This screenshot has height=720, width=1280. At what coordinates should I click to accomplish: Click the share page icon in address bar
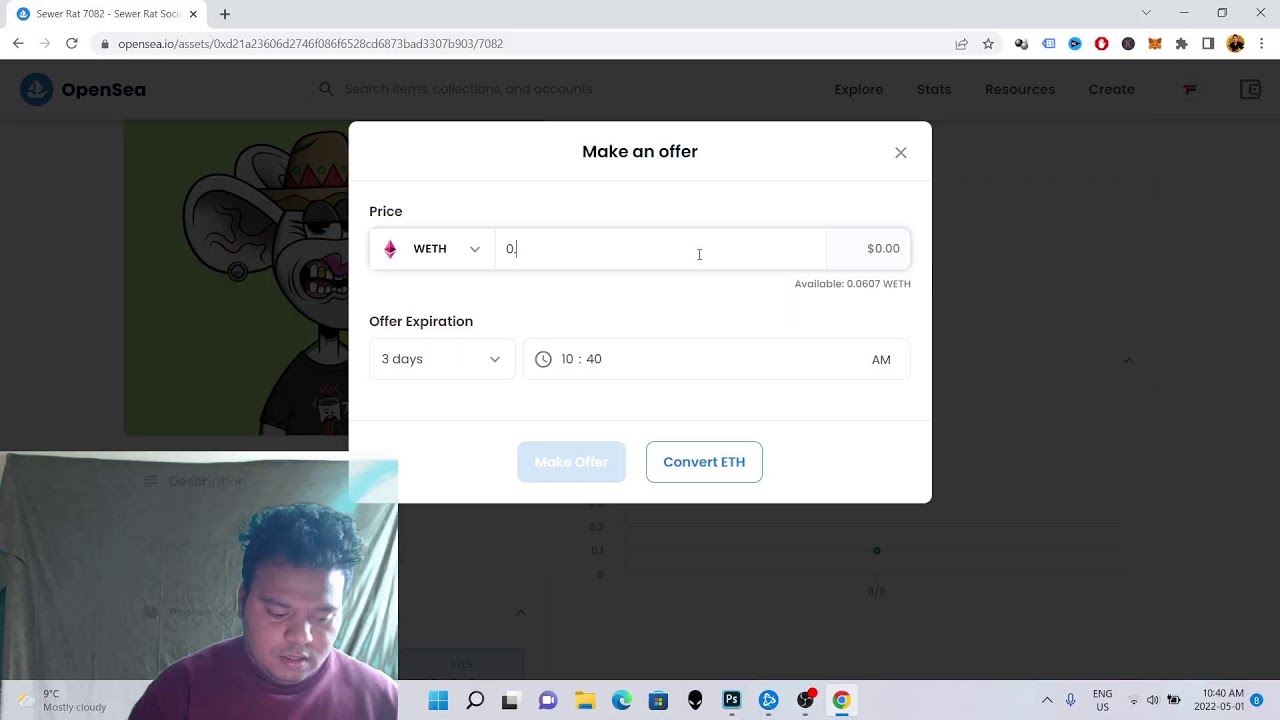(x=961, y=44)
